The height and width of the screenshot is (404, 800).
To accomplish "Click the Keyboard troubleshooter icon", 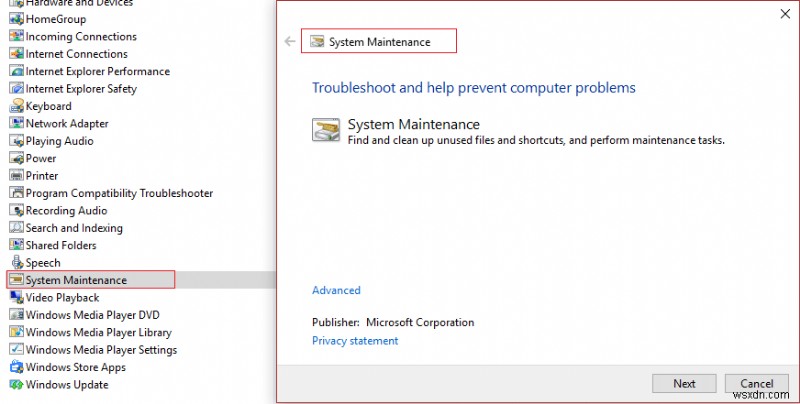I will [x=17, y=106].
